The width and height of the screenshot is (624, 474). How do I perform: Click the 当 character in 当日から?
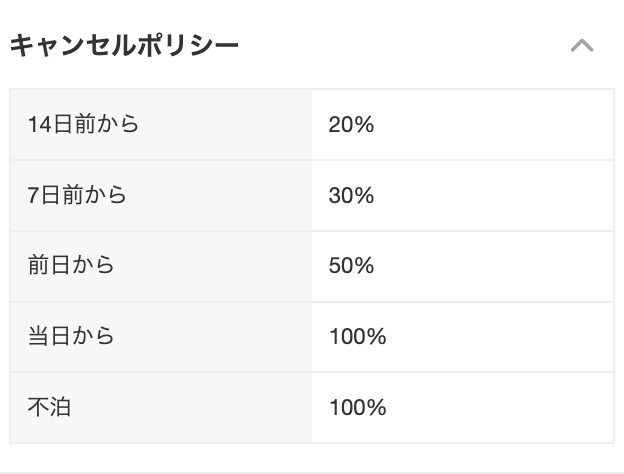(x=39, y=336)
